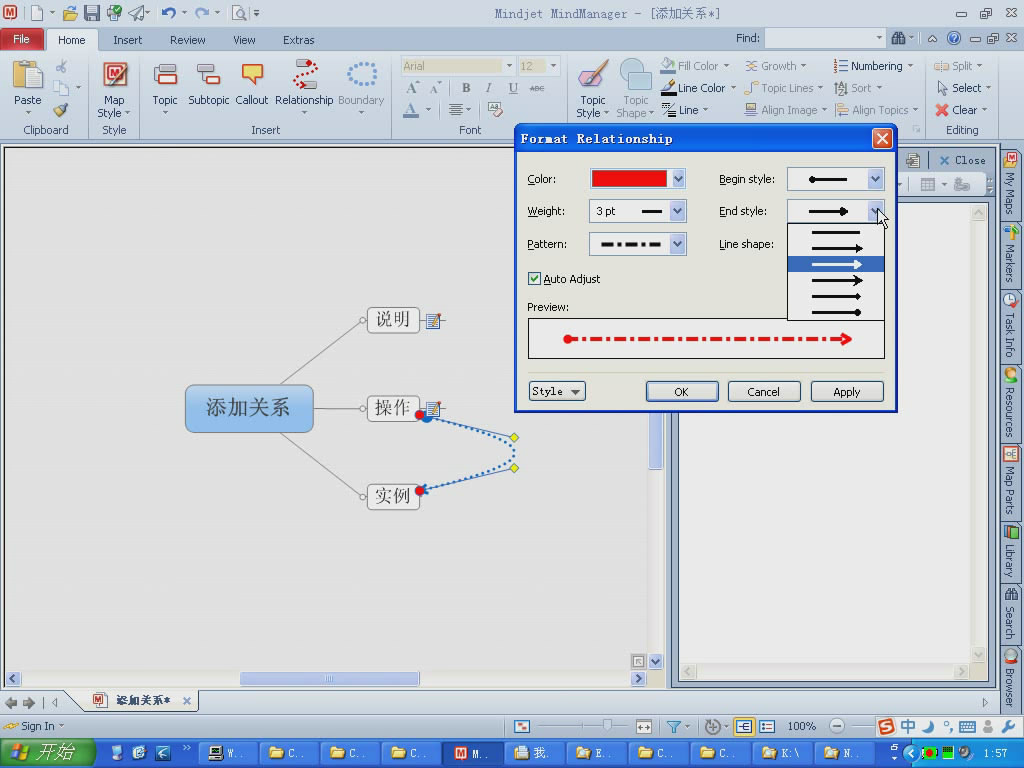Click the Windows 开始 Start button
The width and height of the screenshot is (1024, 768).
pos(47,753)
